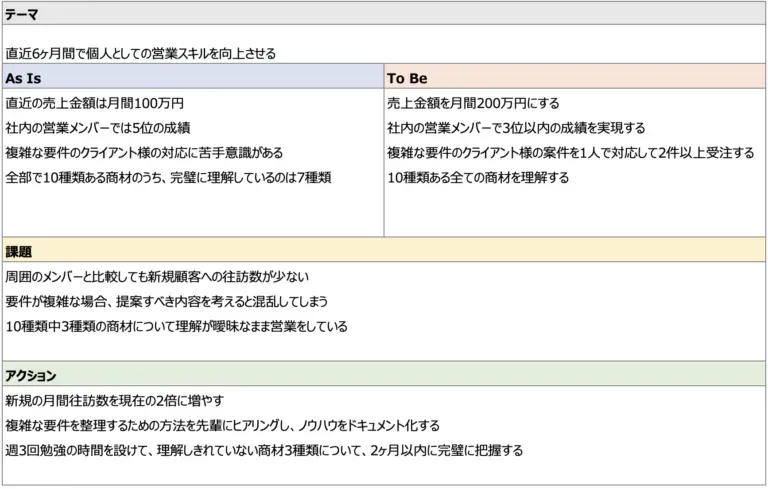Click the line ending with ノウハウをドキュメント化する
The width and height of the screenshot is (768, 489).
pyautogui.click(x=223, y=425)
